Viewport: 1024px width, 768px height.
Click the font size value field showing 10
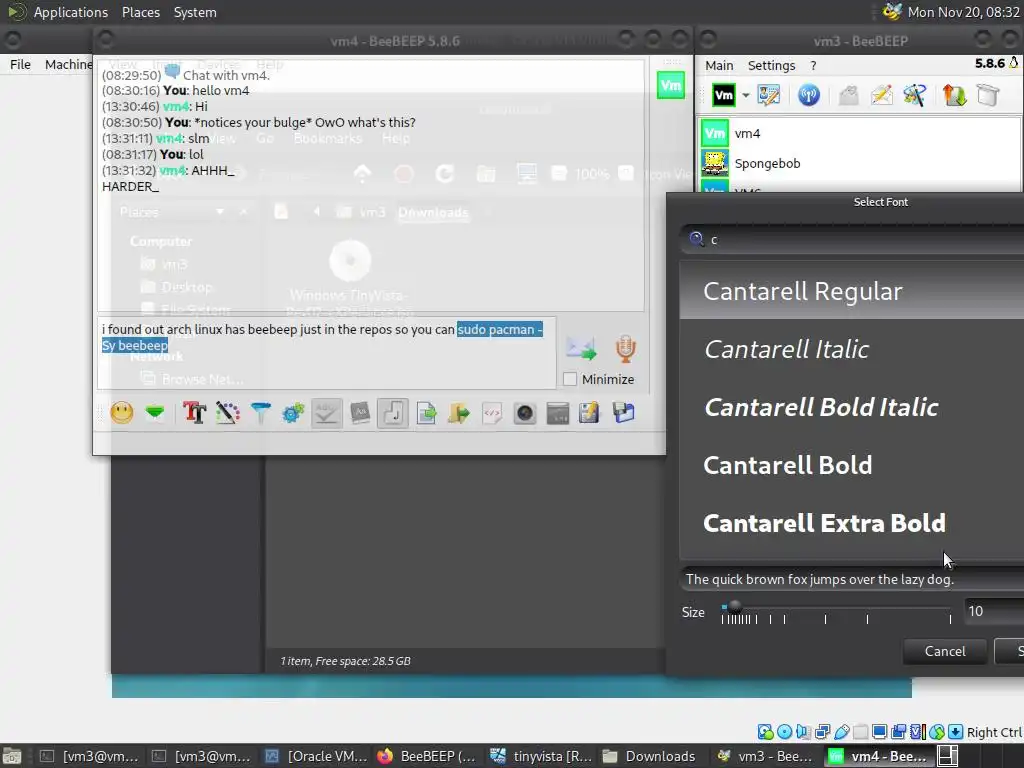coord(993,611)
